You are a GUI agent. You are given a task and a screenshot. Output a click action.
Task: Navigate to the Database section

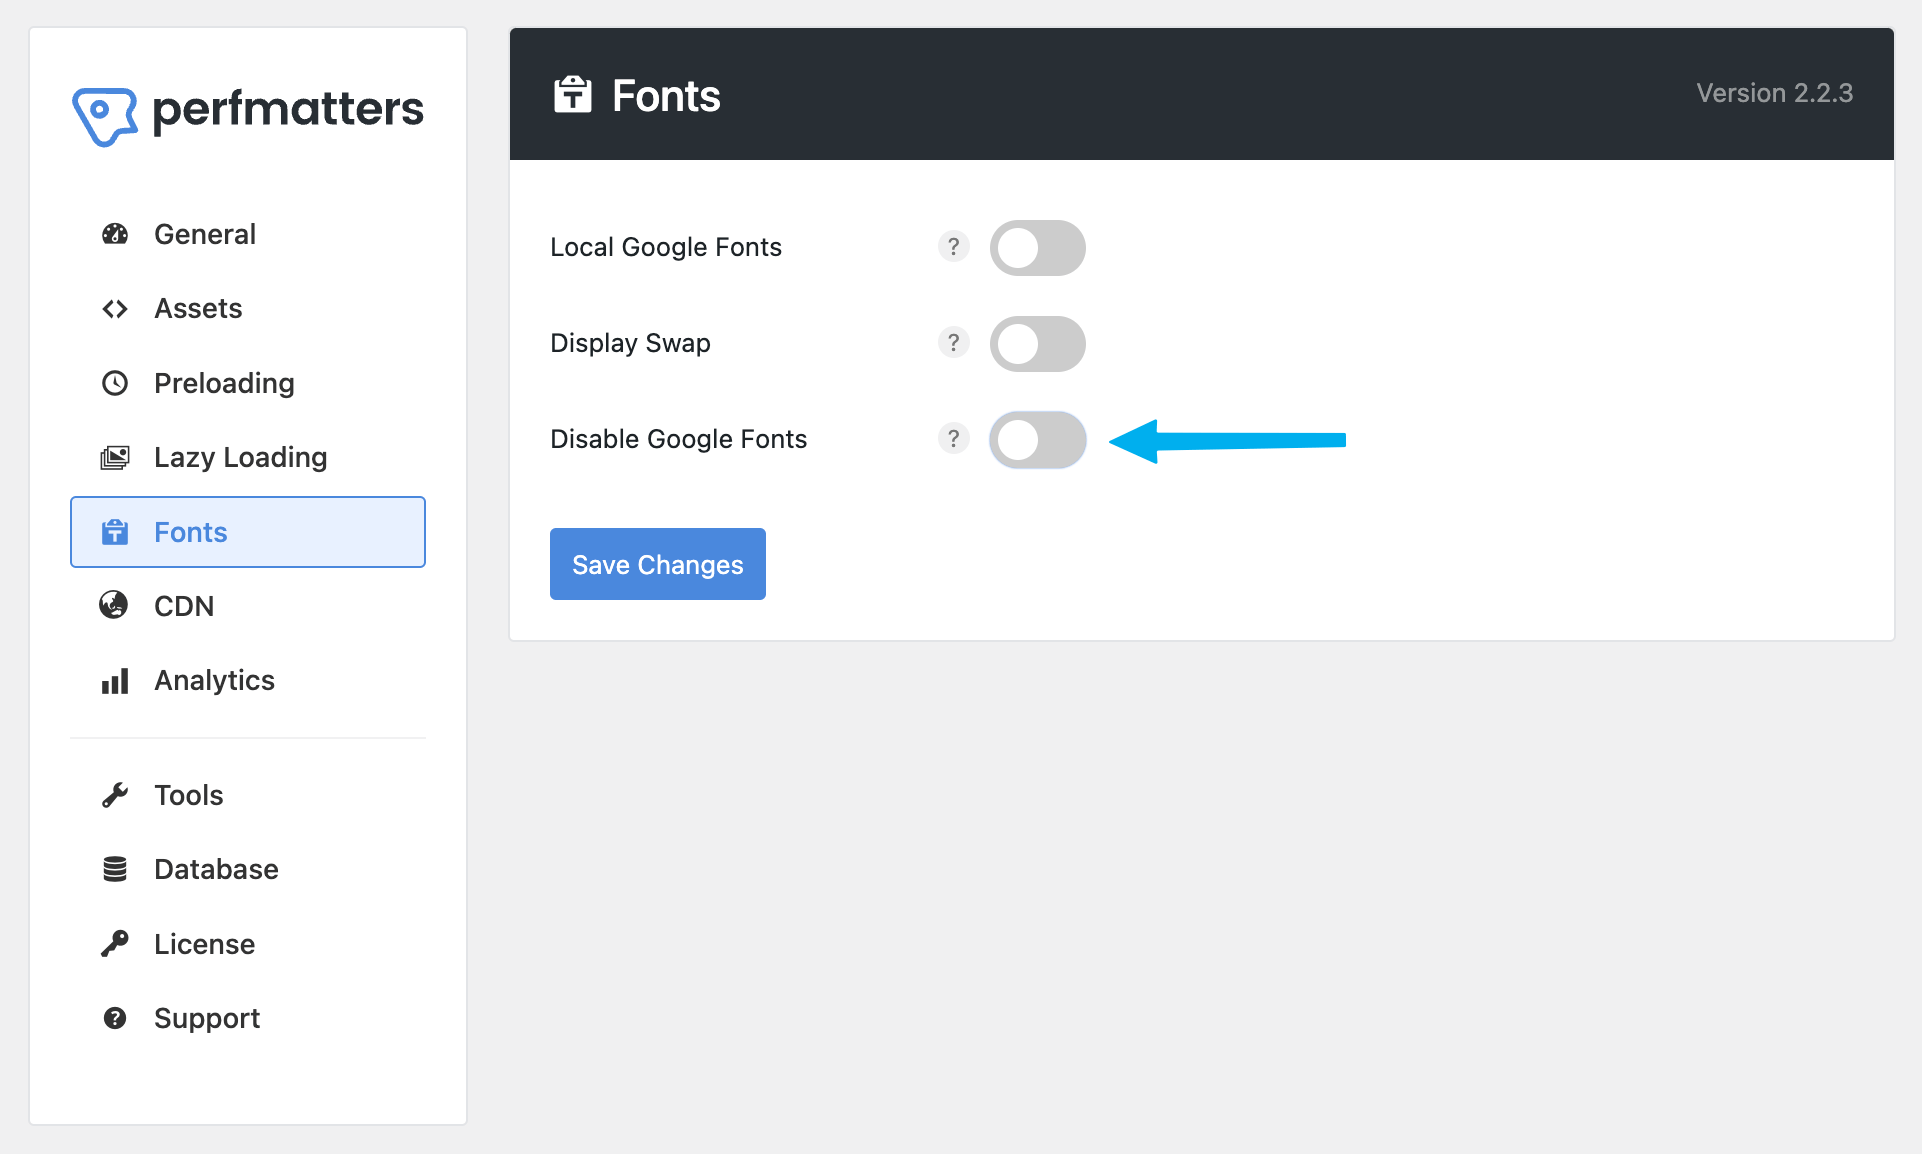click(x=216, y=868)
